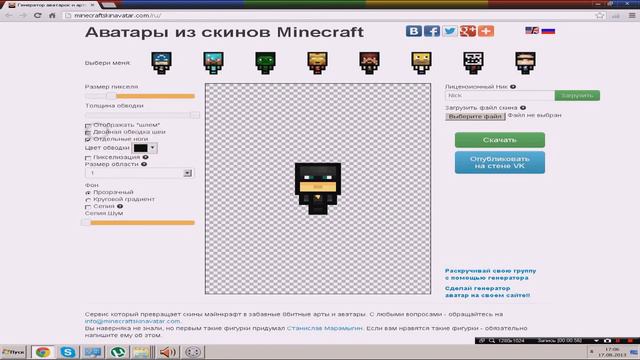Click info icon next to Загрузить файл скина

[x=523, y=108]
